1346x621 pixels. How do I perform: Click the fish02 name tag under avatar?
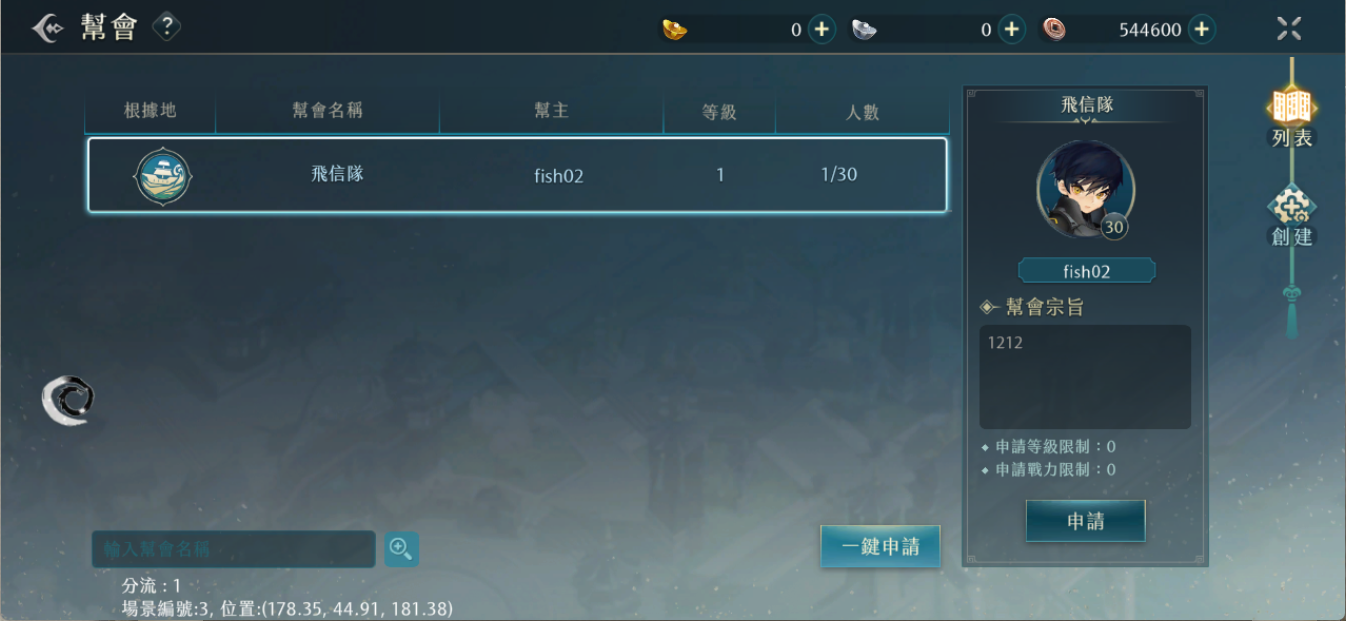tap(1086, 271)
